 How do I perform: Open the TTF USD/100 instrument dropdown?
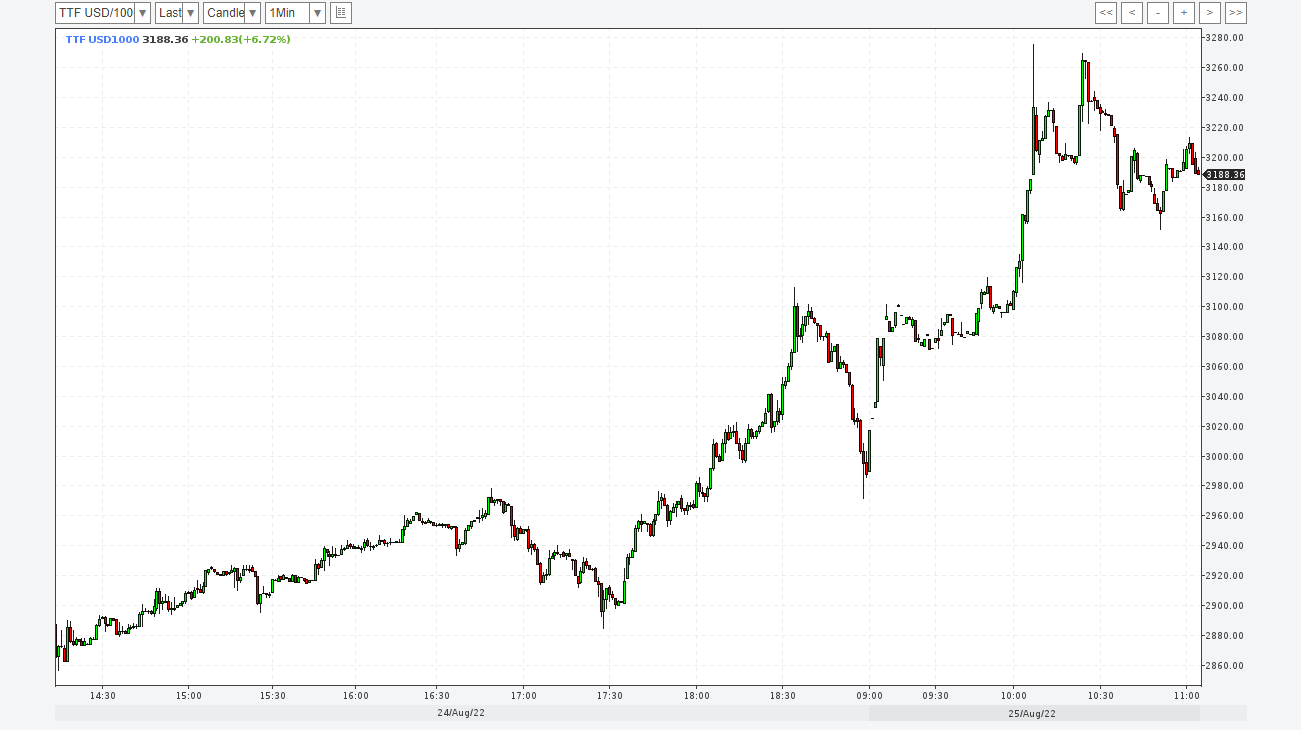point(103,13)
